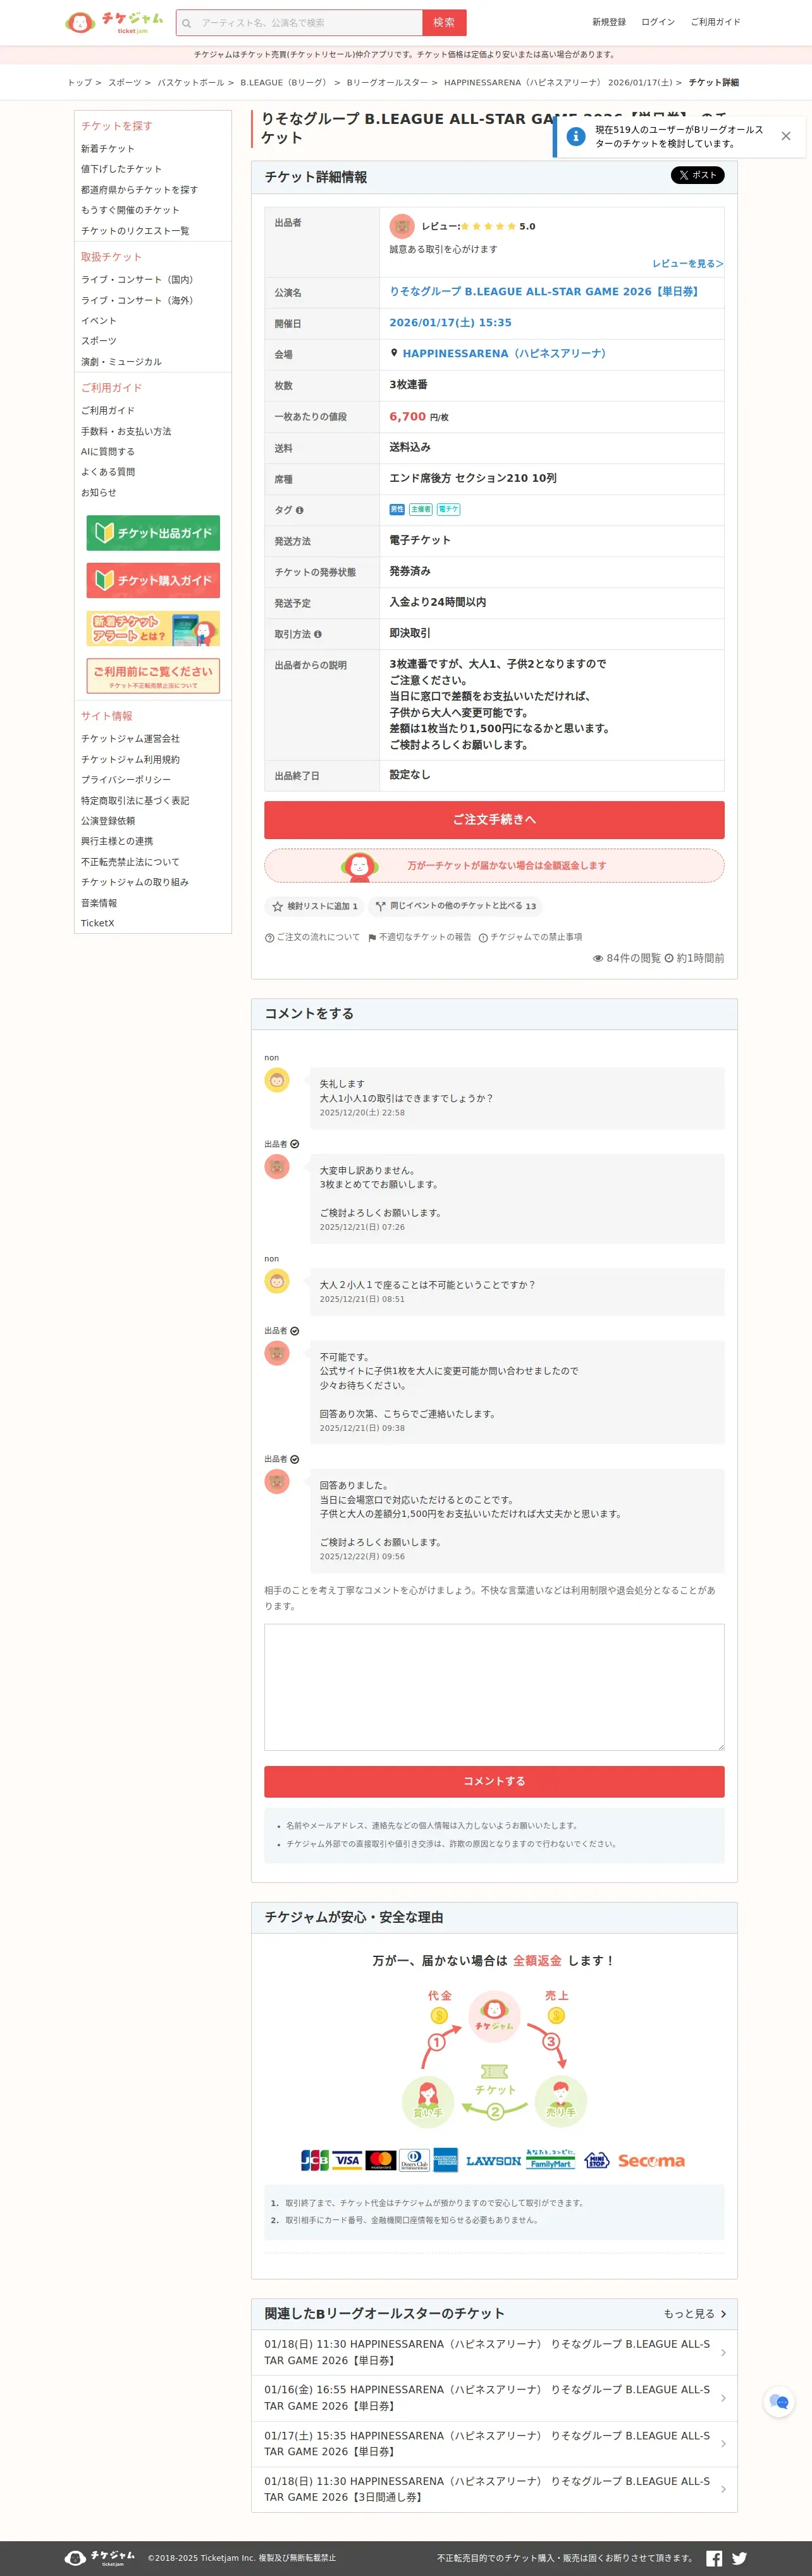Open sidebar プライバシーポリシー
Screen dimensions: 812x2576
[x=126, y=780]
